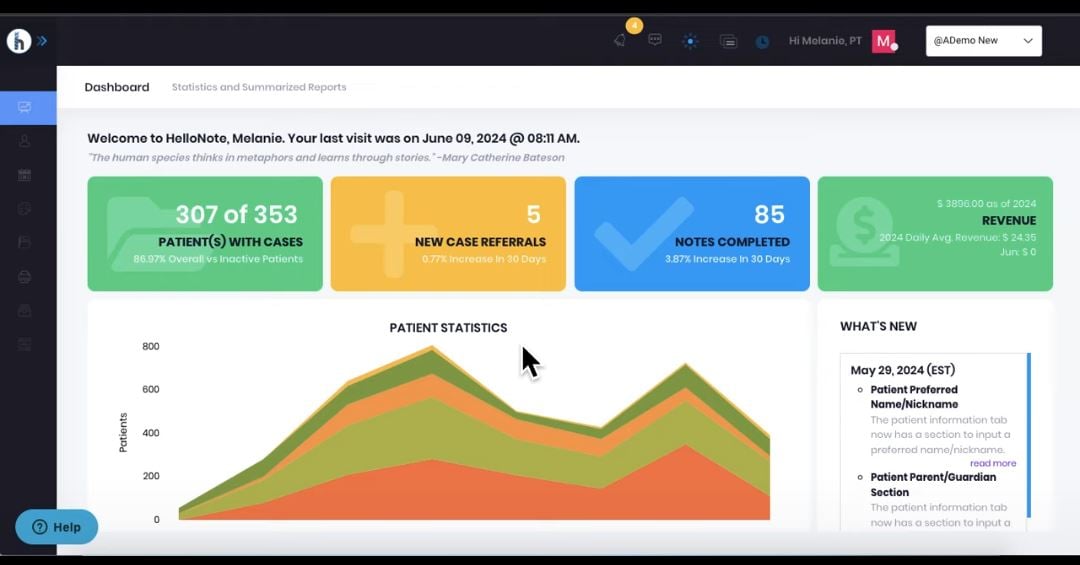Click 0.77% Increase in 30 Days text

point(484,259)
